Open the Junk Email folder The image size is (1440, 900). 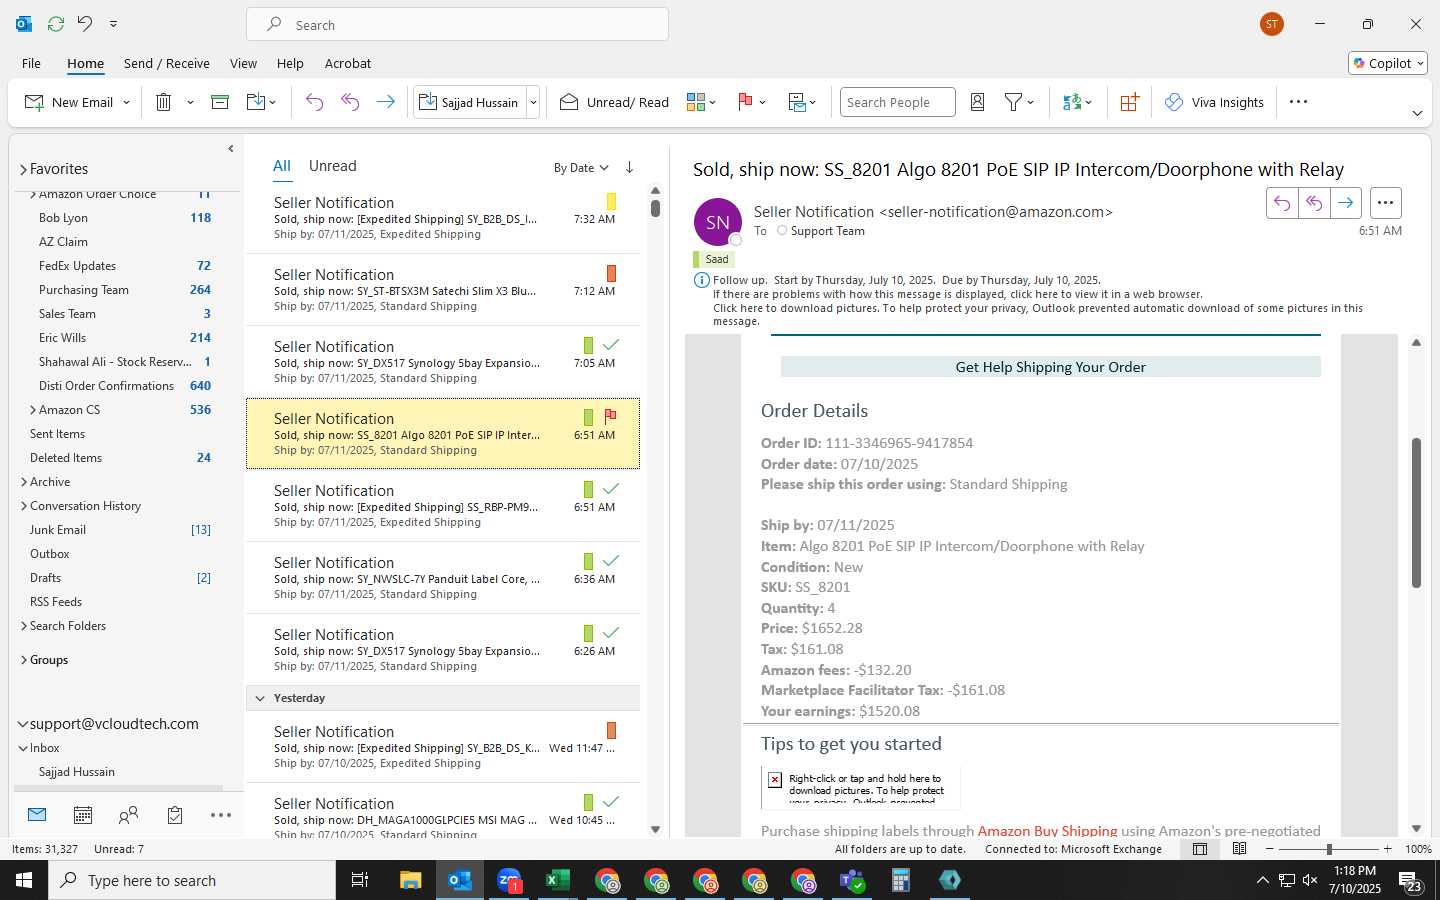(58, 530)
